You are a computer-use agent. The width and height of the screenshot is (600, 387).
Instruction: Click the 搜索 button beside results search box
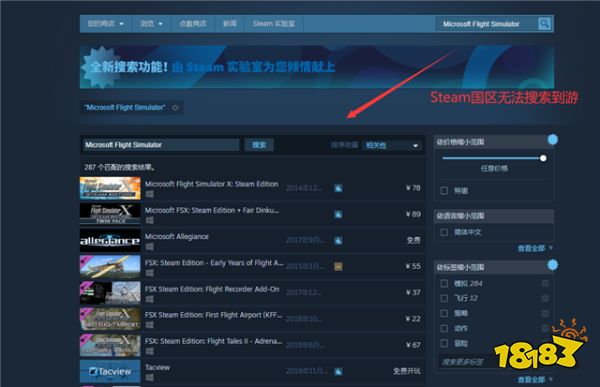259,145
